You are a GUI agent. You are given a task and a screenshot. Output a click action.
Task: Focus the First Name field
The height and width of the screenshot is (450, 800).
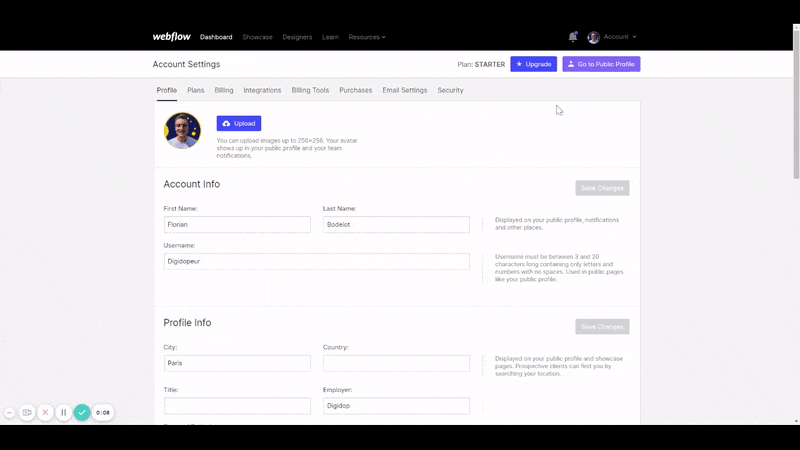click(237, 224)
